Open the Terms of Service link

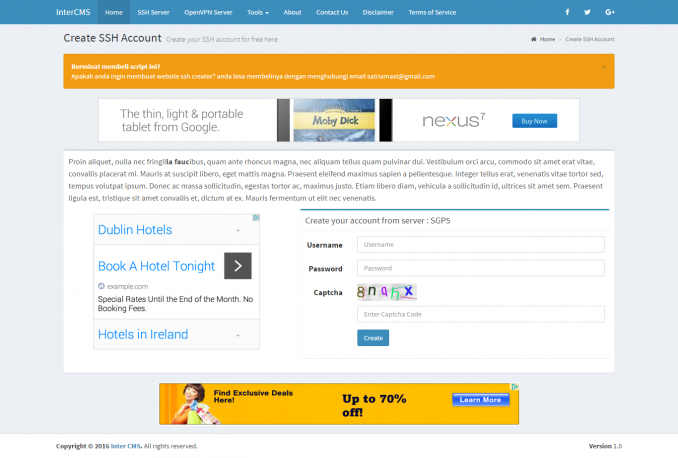click(431, 12)
